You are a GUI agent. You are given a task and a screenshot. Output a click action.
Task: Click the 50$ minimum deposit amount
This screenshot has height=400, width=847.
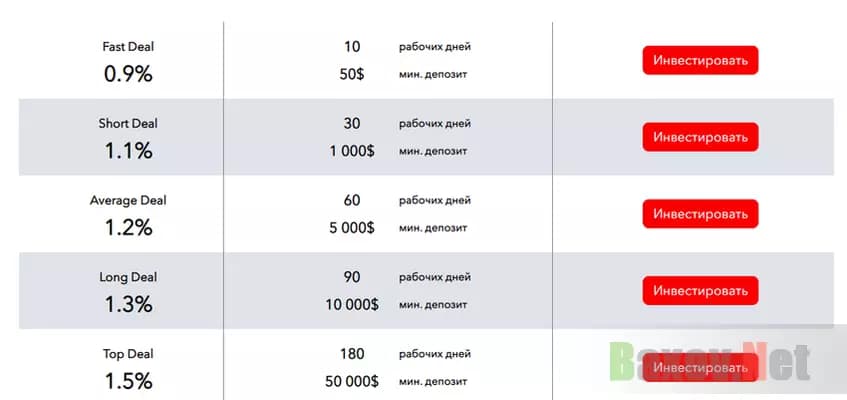click(x=351, y=74)
